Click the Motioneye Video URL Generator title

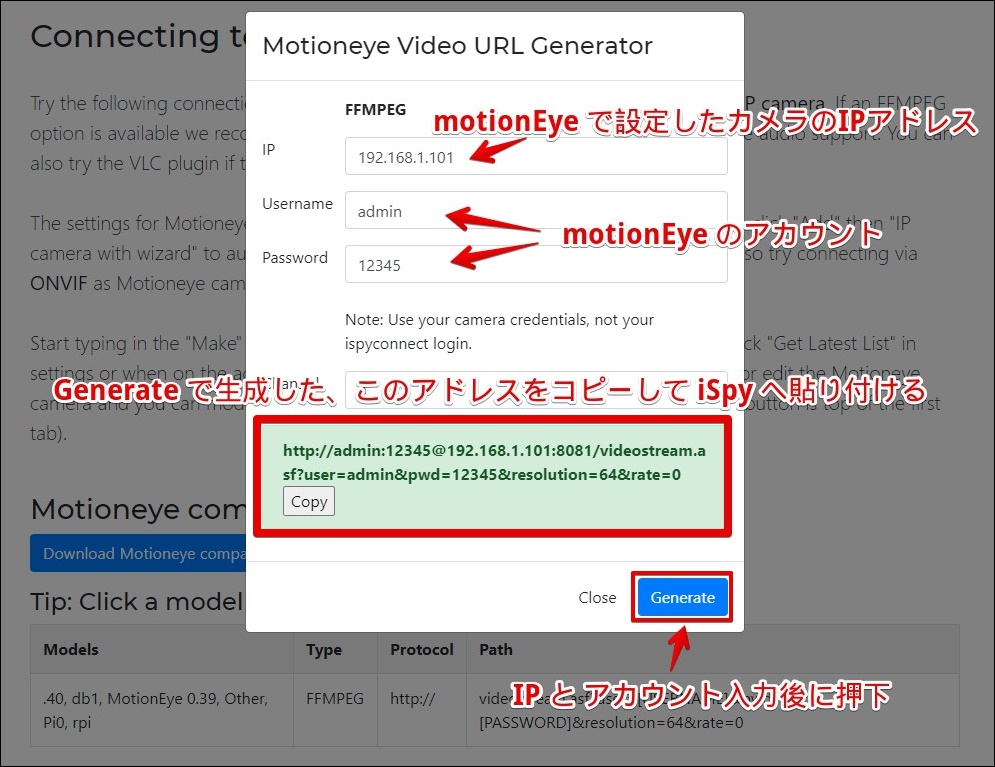tap(457, 46)
